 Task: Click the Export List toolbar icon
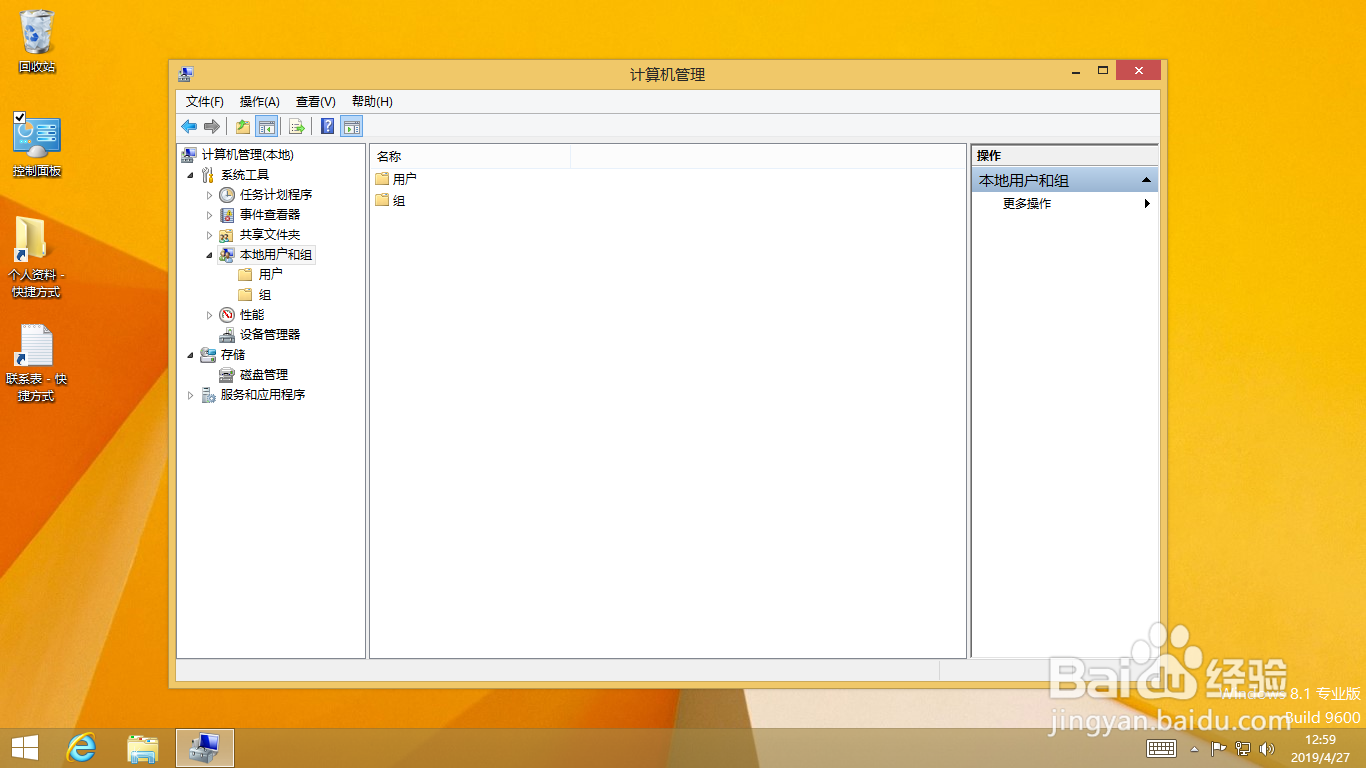[297, 126]
